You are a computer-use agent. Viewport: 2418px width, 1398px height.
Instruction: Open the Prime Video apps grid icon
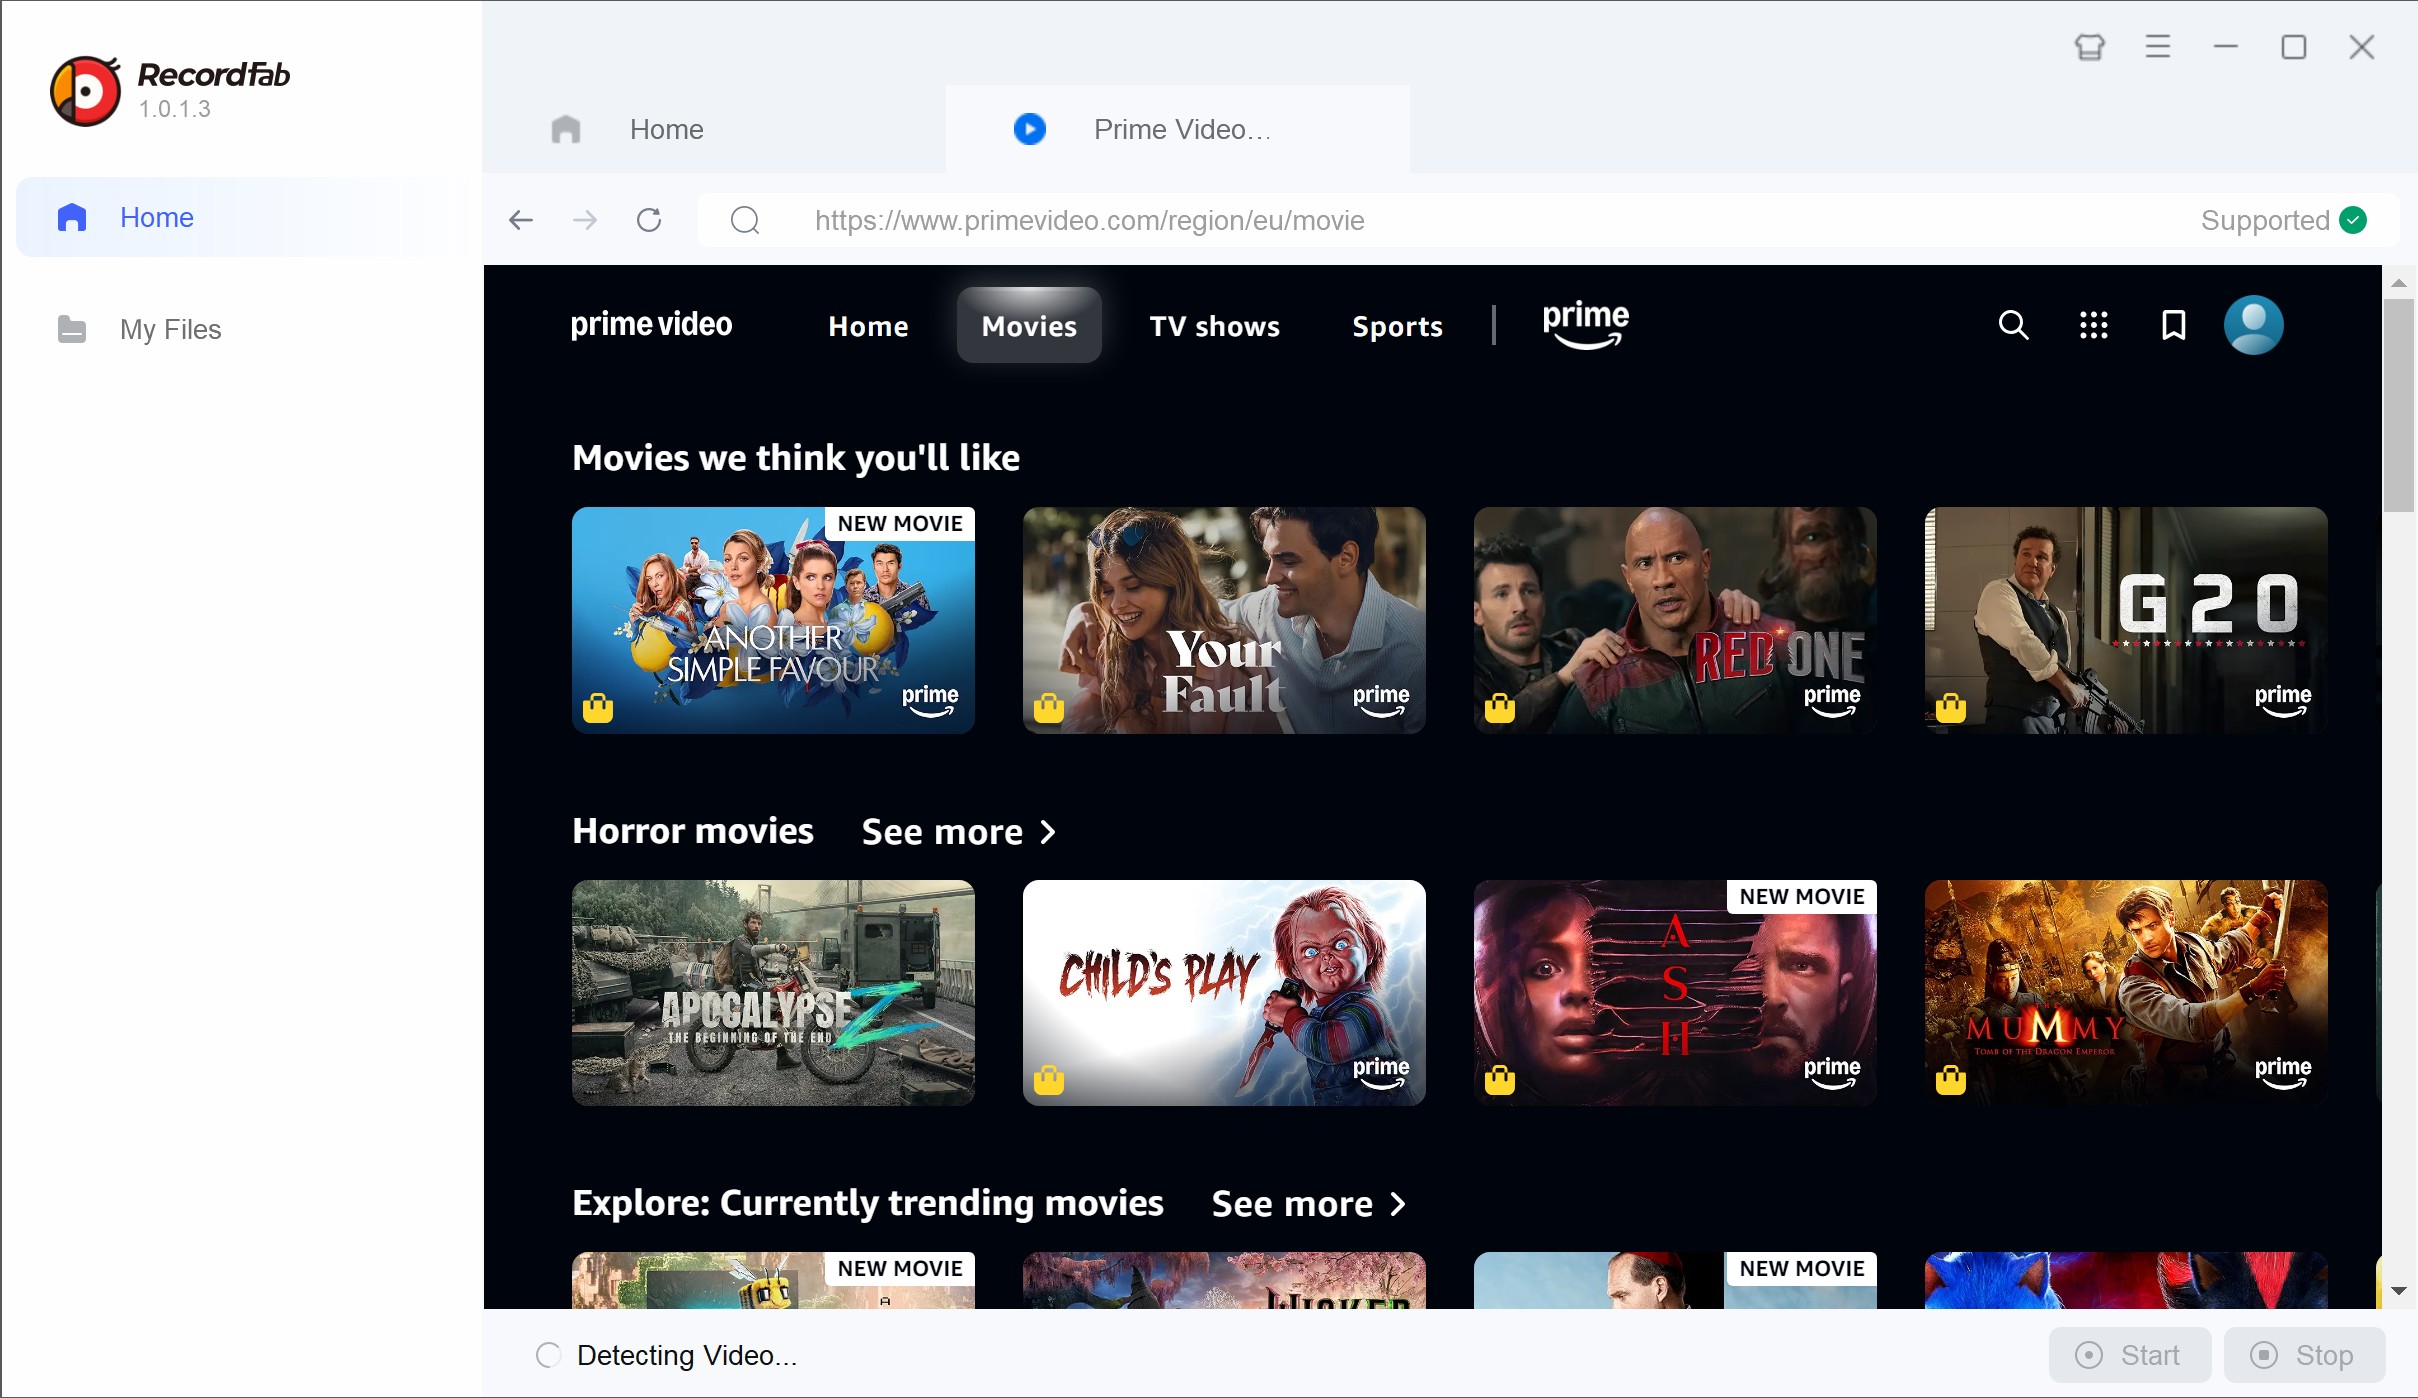2093,325
